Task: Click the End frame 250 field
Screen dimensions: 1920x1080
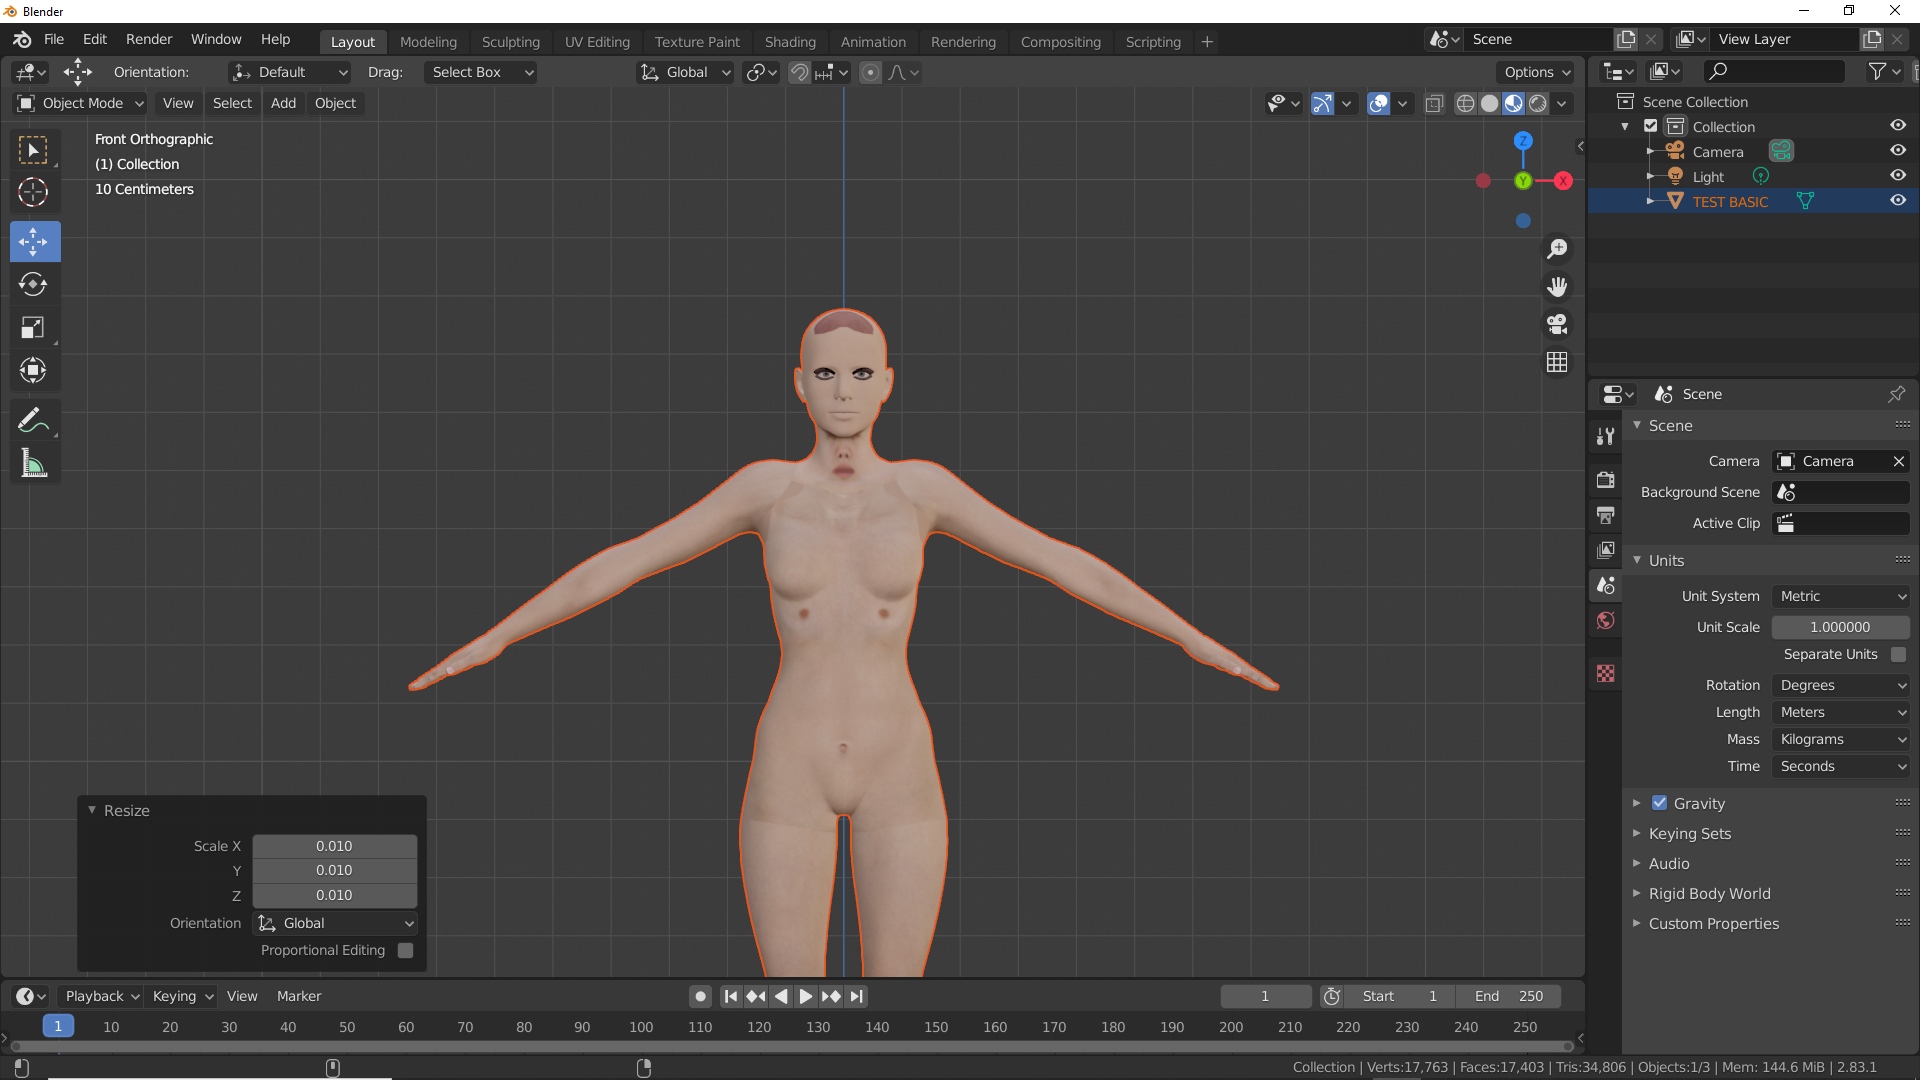Action: 1508,996
